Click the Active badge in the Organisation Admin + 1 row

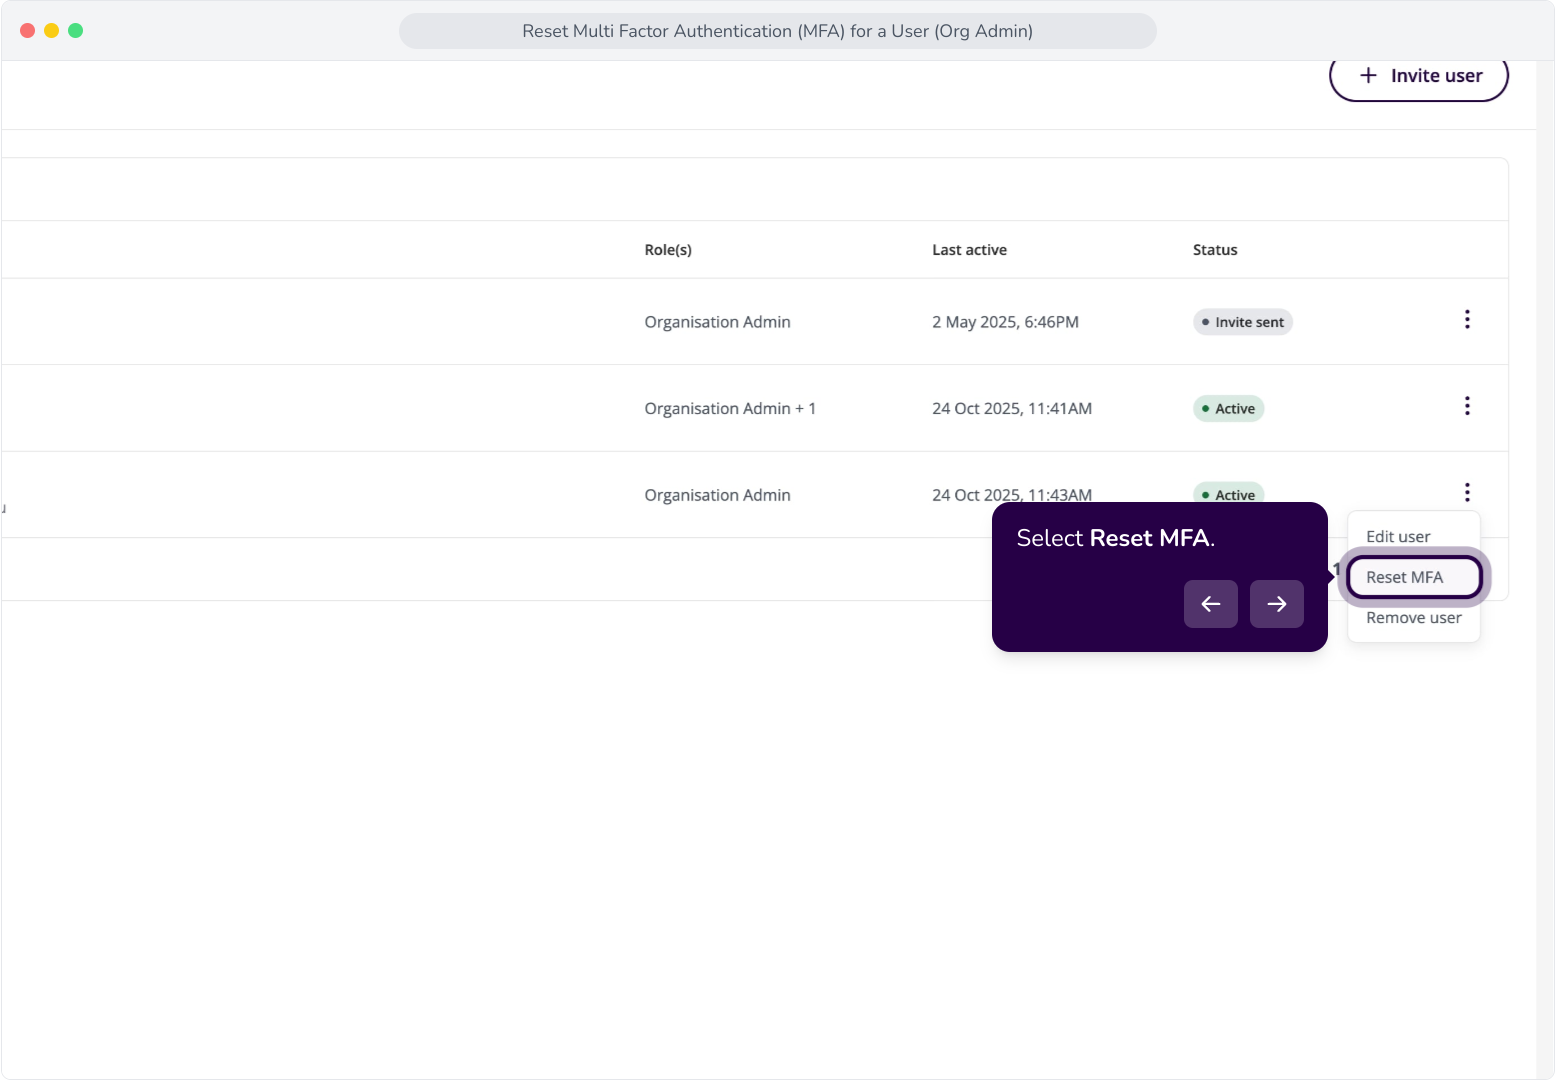(x=1228, y=409)
